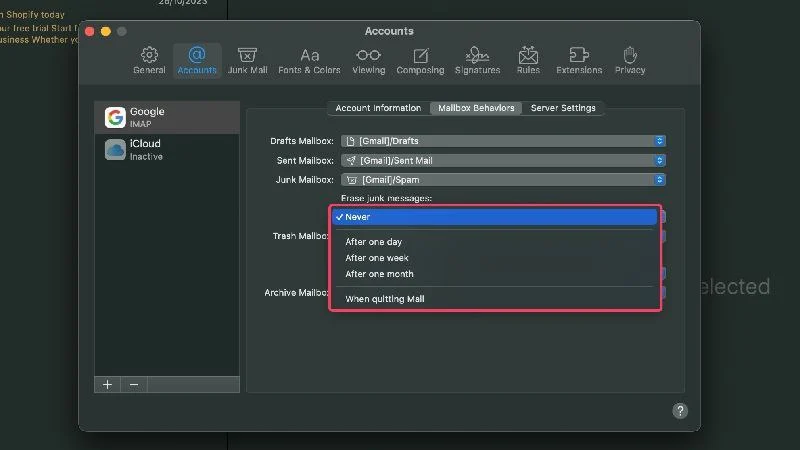Open Fonts & Colors preferences
800x450 pixels.
pyautogui.click(x=309, y=61)
